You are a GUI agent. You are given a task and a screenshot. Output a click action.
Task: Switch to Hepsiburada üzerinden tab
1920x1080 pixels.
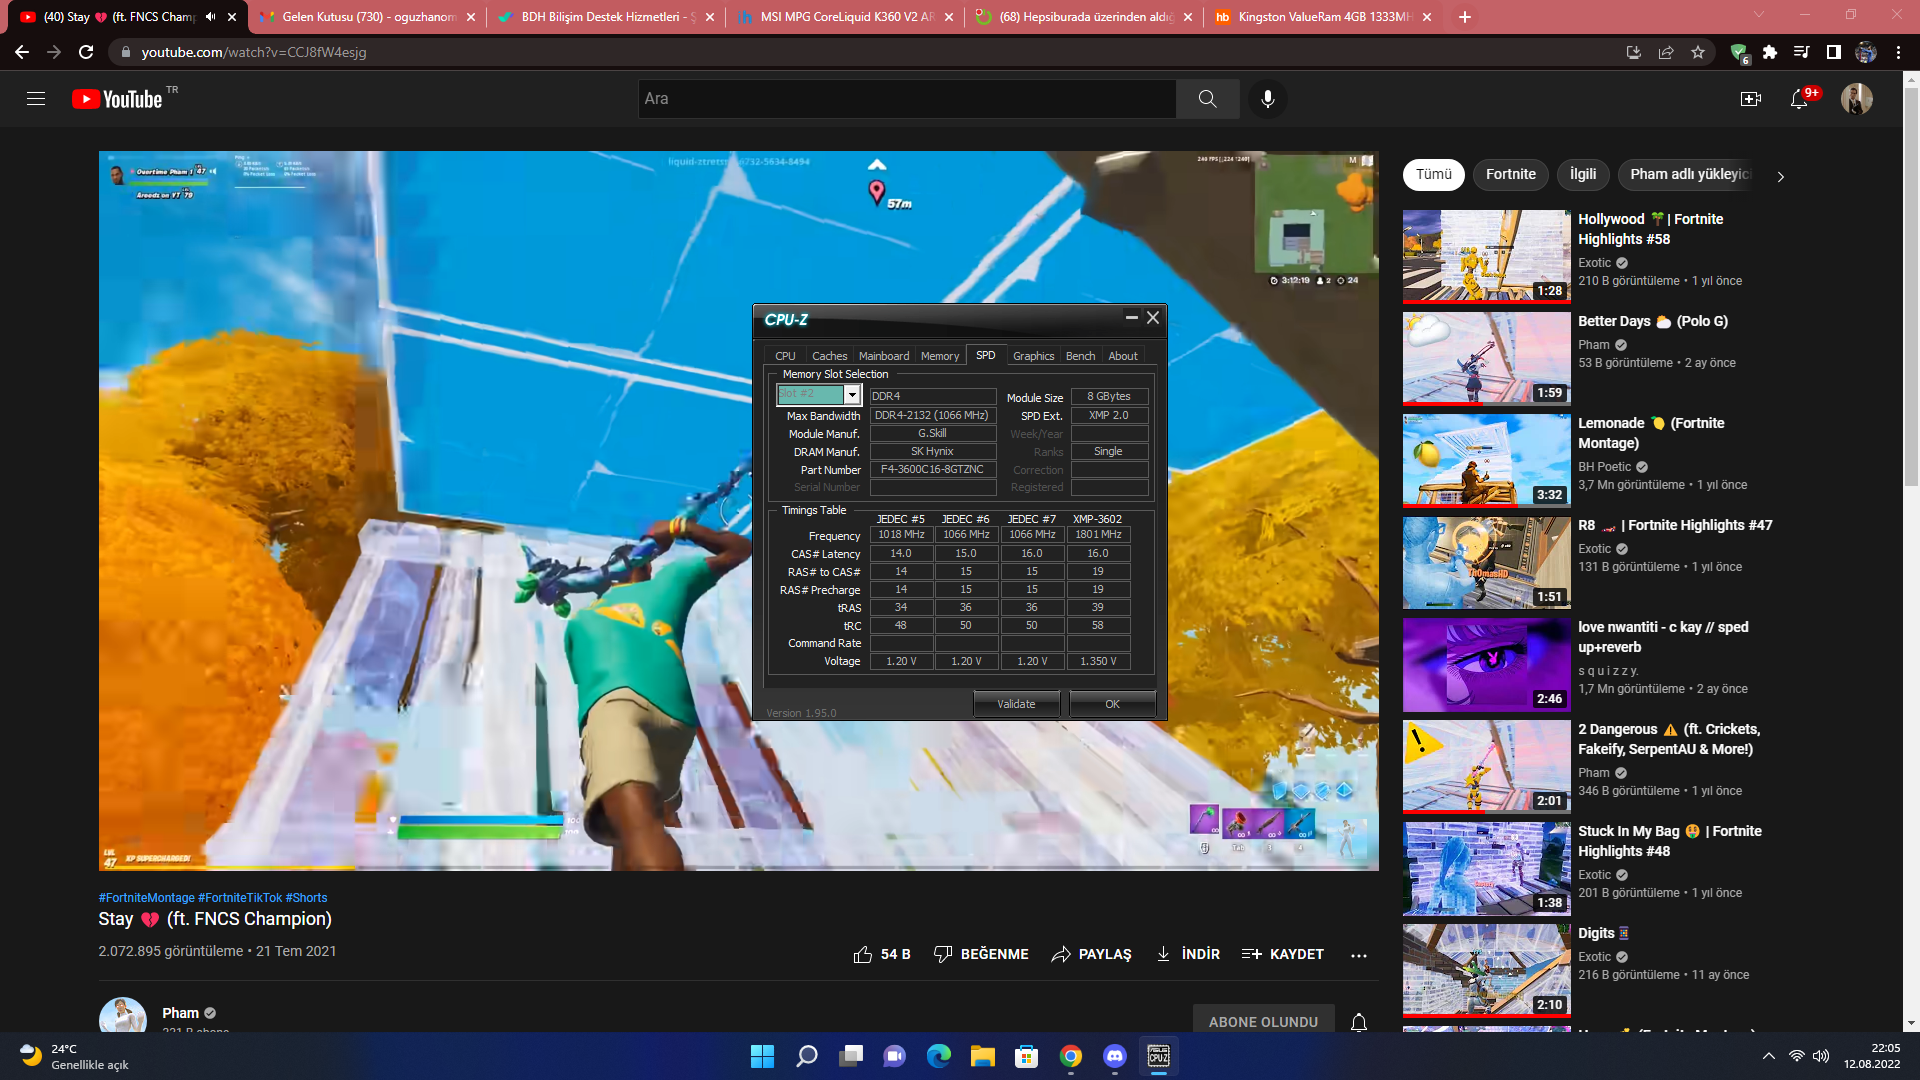1083,17
